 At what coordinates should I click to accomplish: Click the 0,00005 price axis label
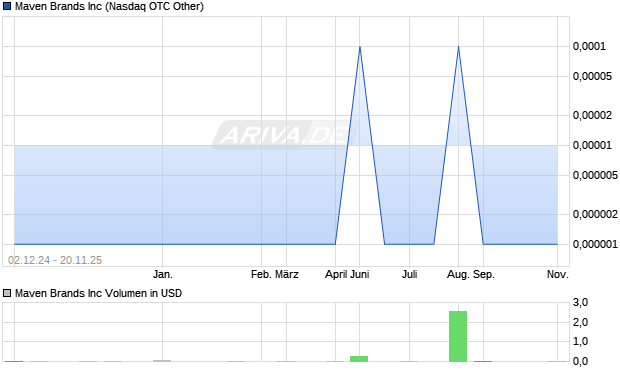[x=592, y=76]
